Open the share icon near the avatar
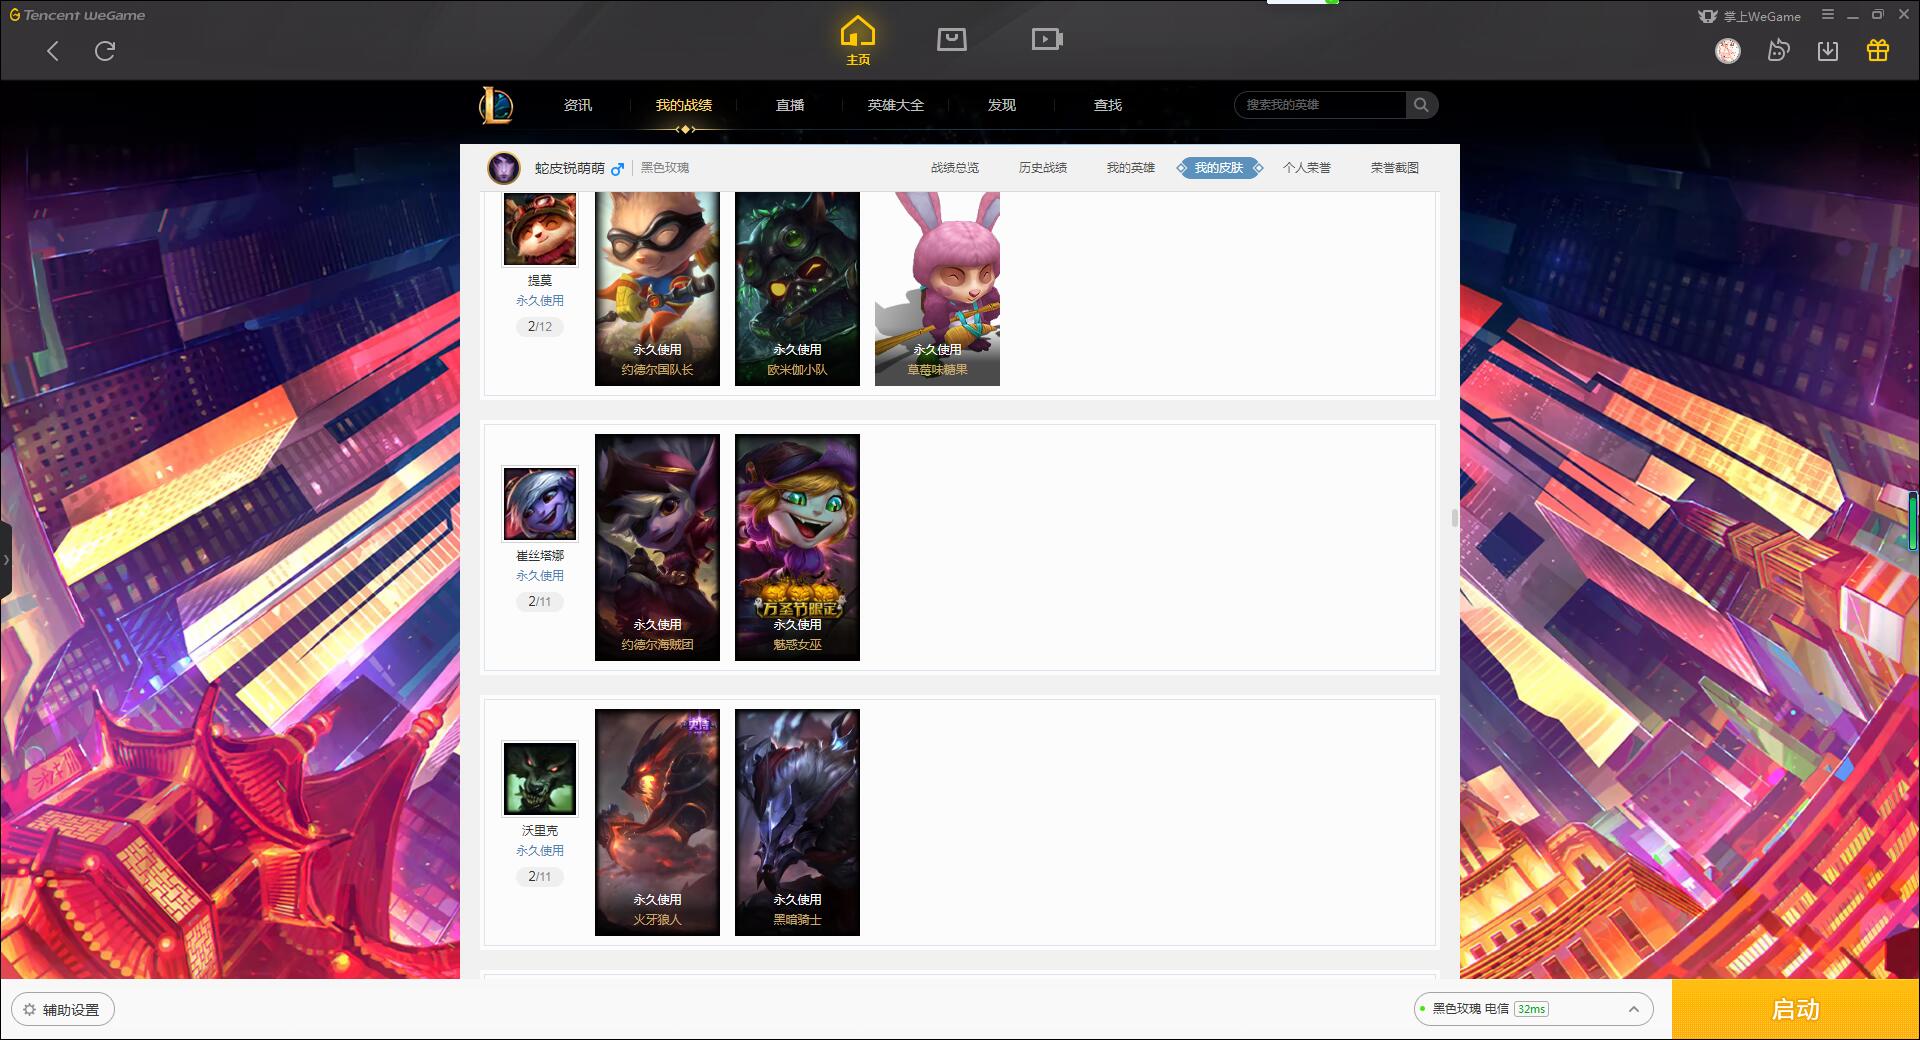The width and height of the screenshot is (1920, 1040). pyautogui.click(x=1778, y=50)
